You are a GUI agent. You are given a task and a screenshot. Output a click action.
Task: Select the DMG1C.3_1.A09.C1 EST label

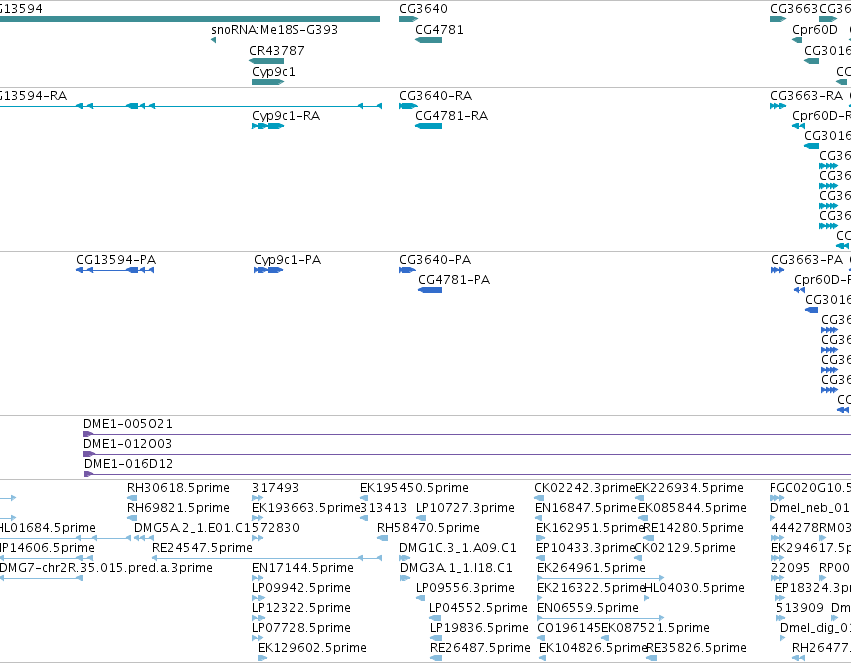(x=458, y=548)
